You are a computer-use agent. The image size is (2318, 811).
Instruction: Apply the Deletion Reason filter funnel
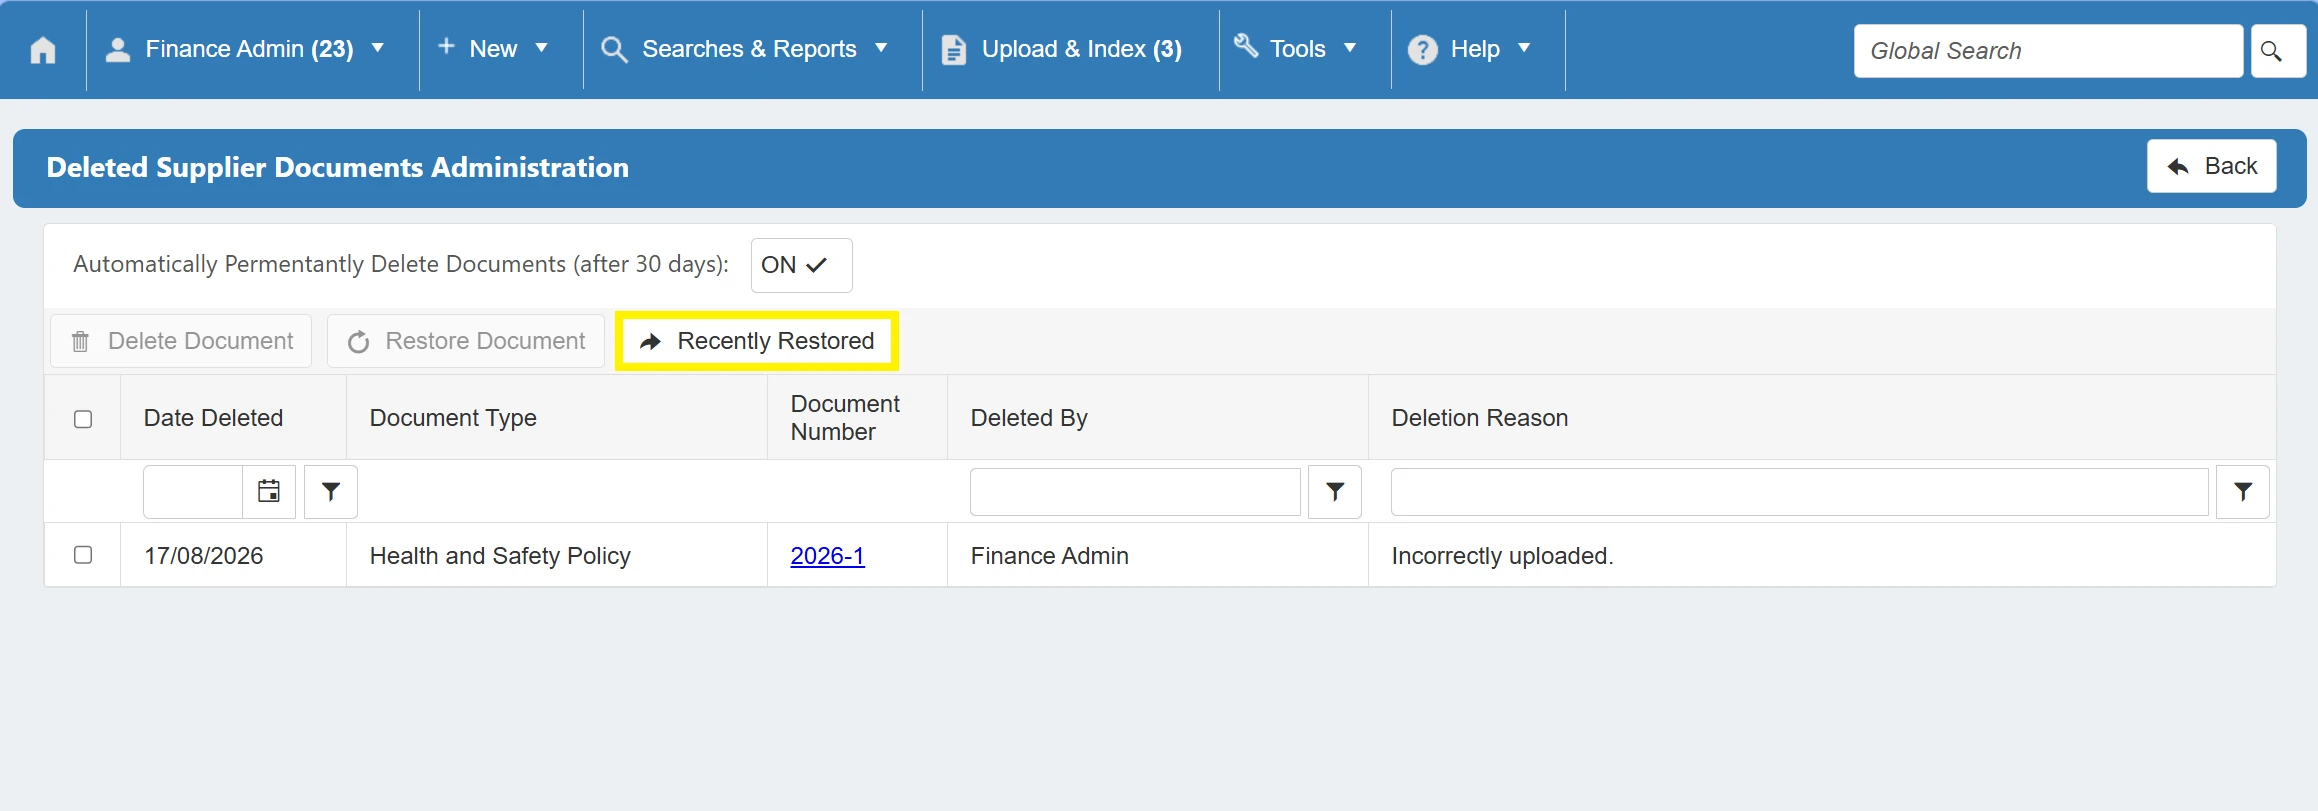[2243, 491]
